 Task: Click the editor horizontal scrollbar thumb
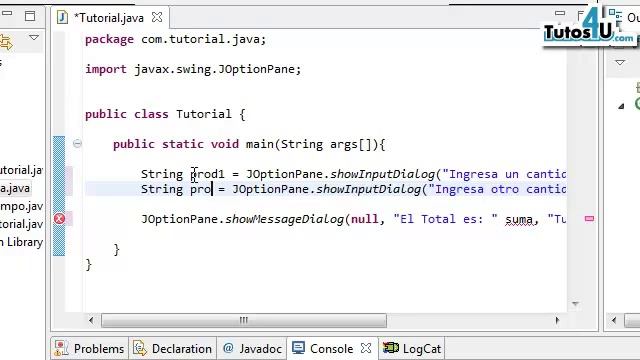click(x=244, y=320)
